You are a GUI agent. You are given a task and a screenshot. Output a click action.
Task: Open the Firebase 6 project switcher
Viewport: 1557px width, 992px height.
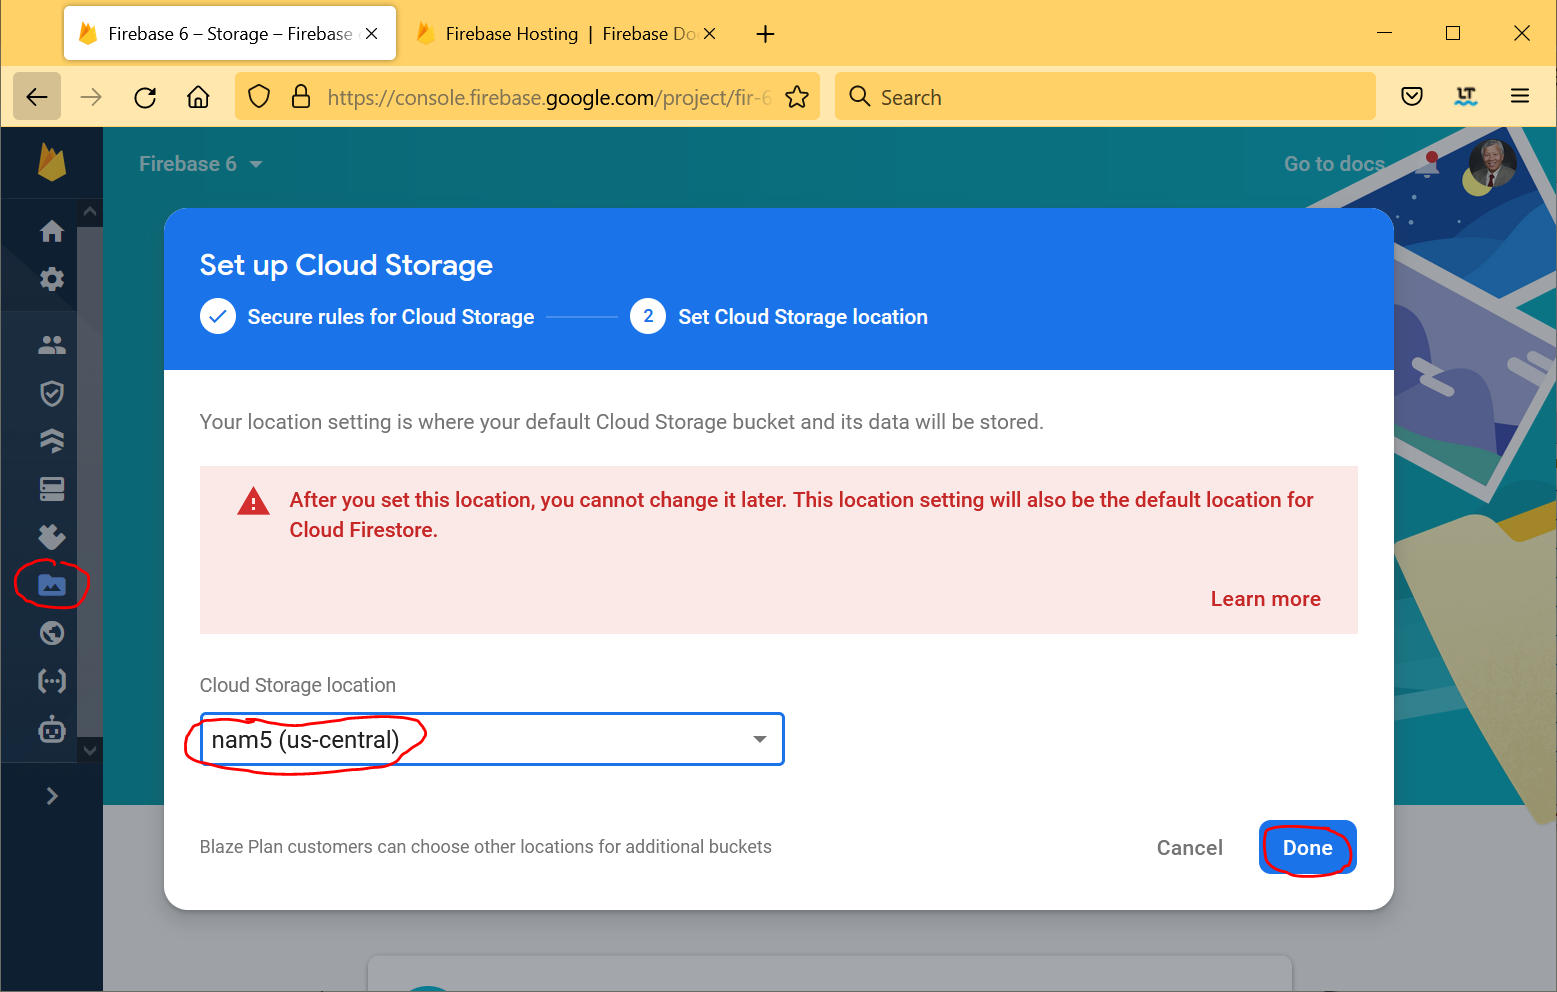tap(200, 164)
